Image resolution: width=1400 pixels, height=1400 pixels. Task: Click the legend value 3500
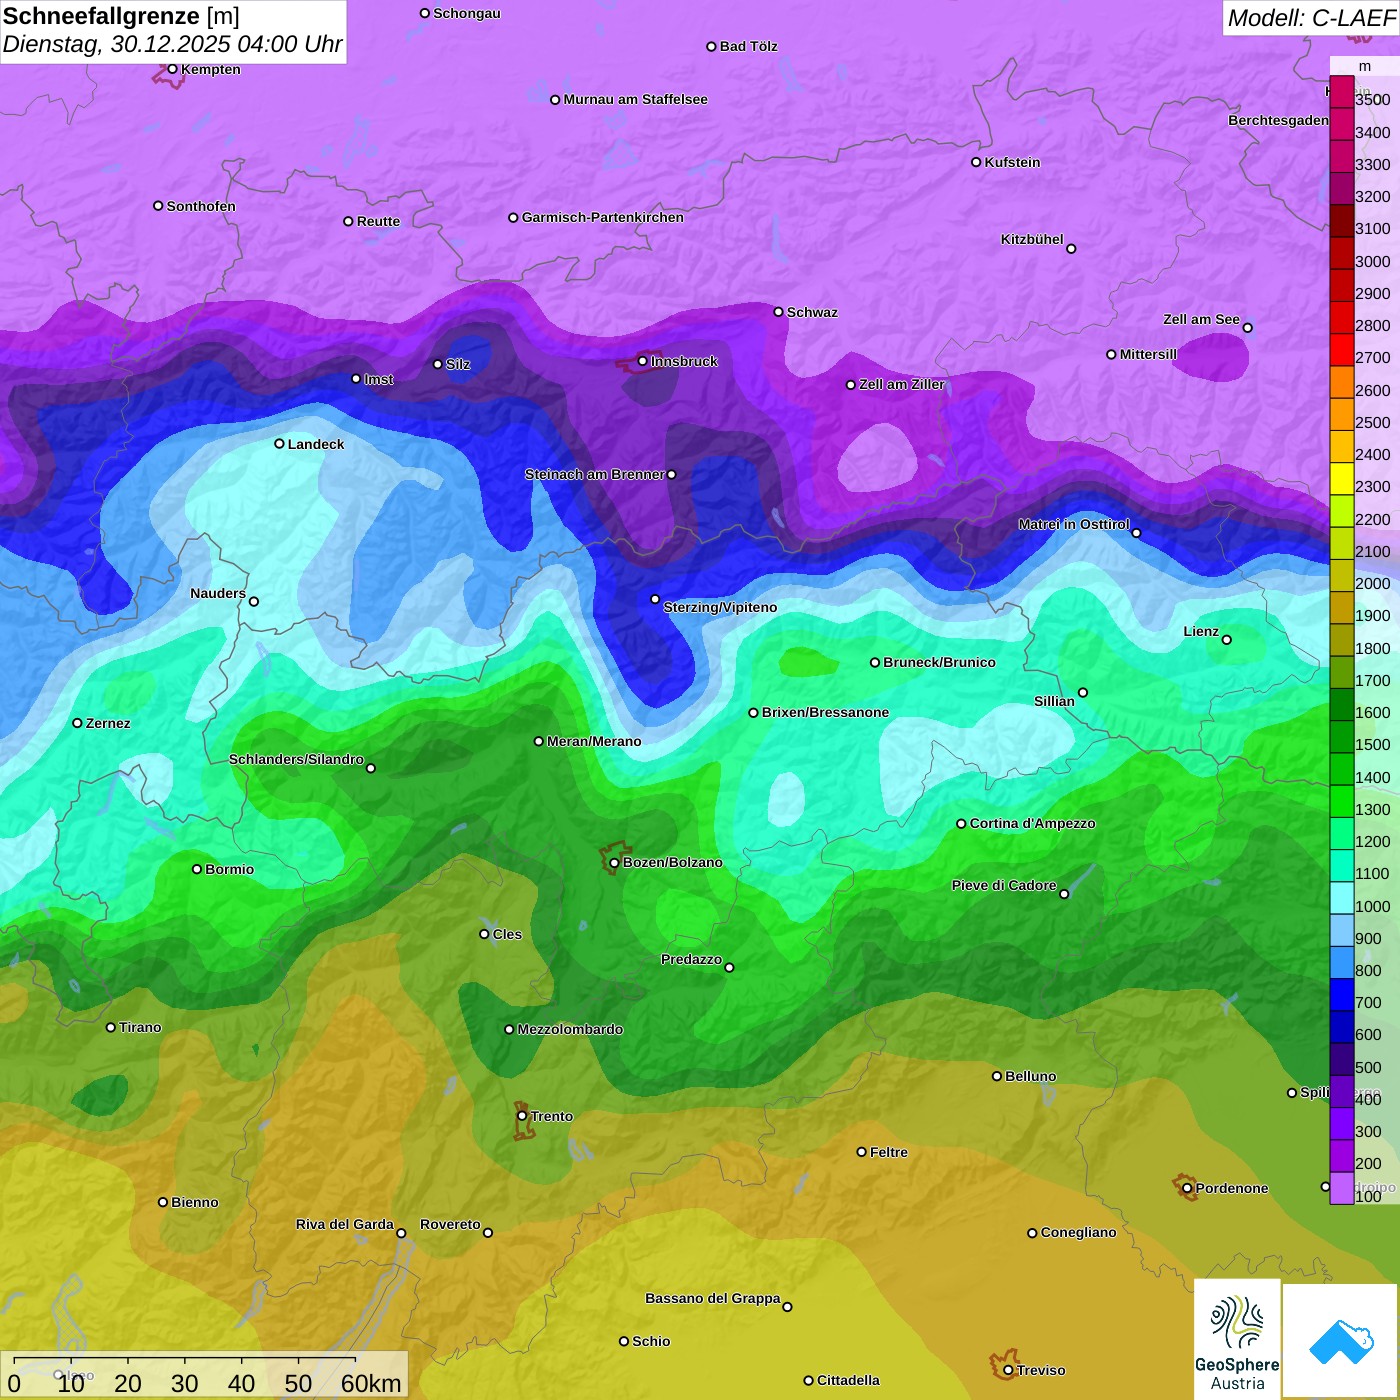coord(1372,100)
